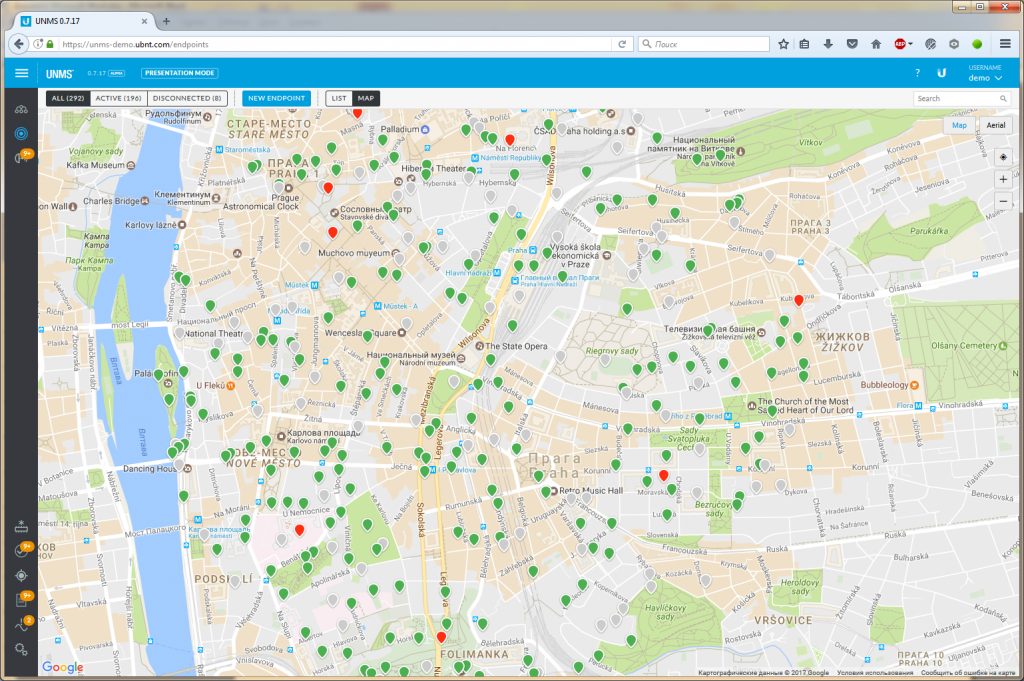Image resolution: width=1024 pixels, height=681 pixels.
Task: Click the help question mark icon
Action: 917,73
